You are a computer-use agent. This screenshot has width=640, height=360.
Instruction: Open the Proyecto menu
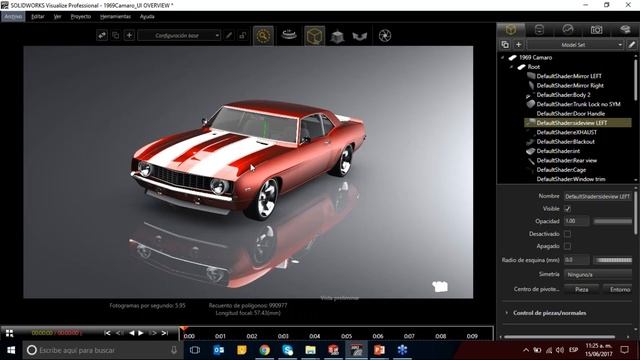tap(81, 16)
